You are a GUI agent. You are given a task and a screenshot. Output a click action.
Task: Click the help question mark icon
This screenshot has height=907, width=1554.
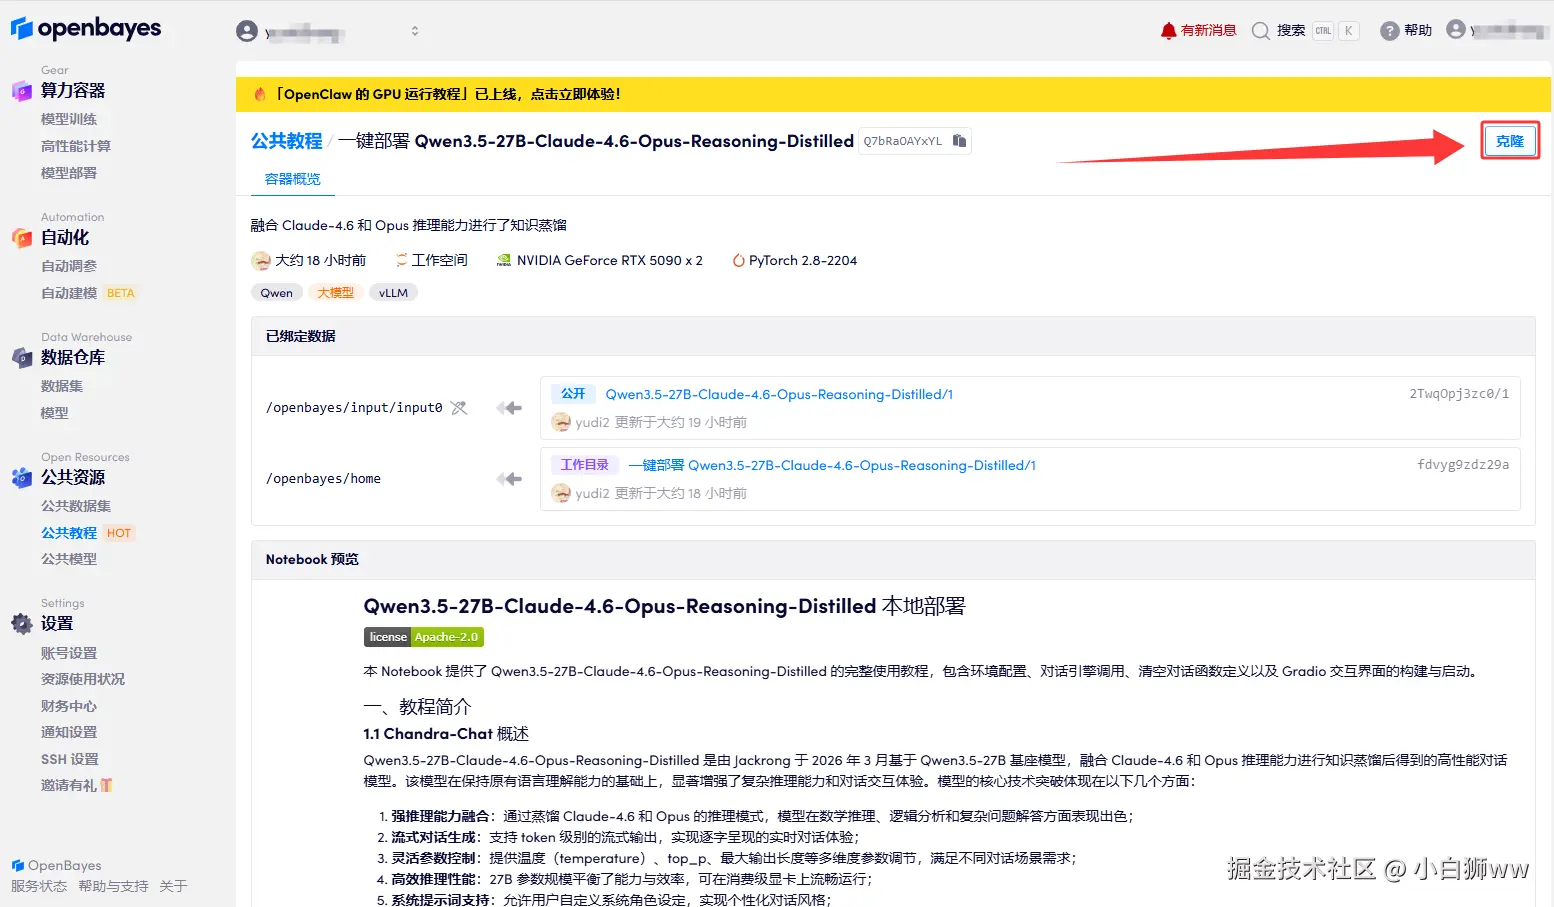point(1389,31)
